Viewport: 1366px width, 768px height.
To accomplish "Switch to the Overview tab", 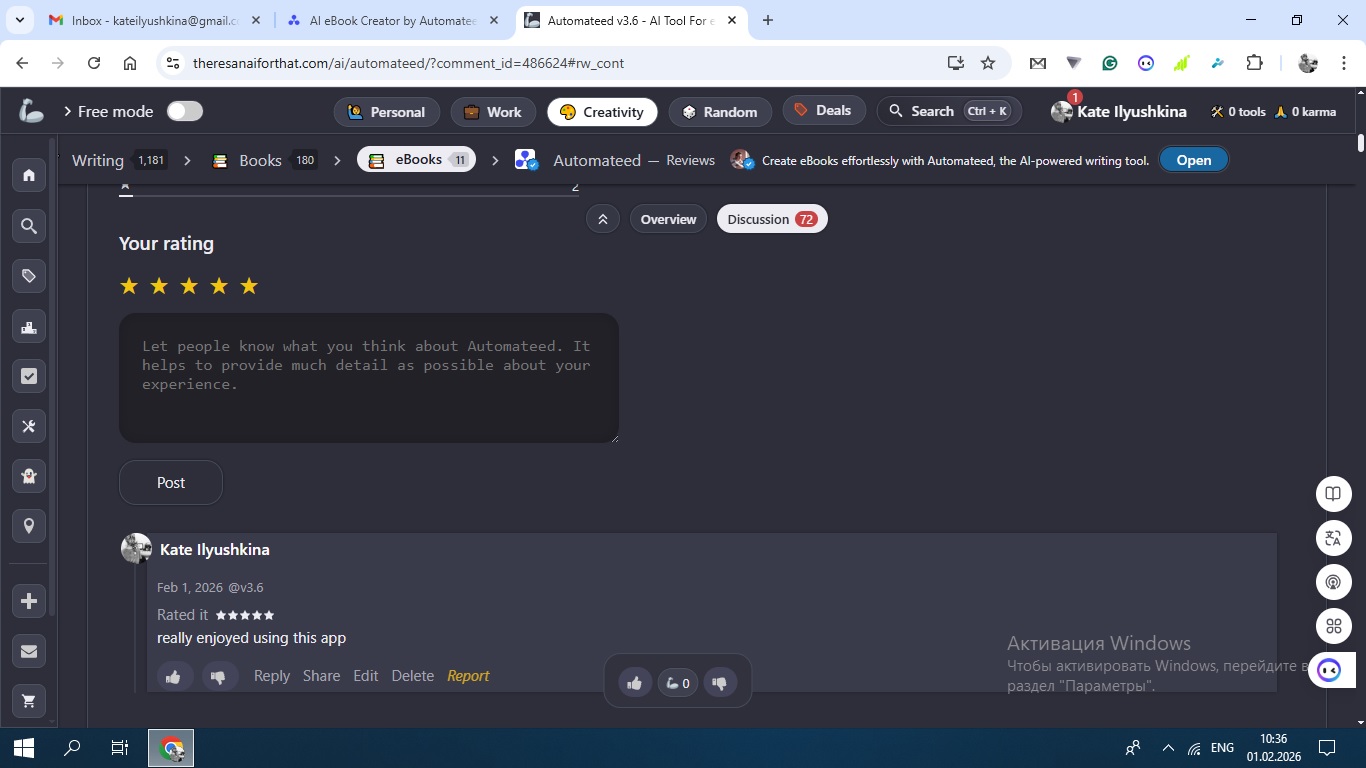I will [668, 219].
